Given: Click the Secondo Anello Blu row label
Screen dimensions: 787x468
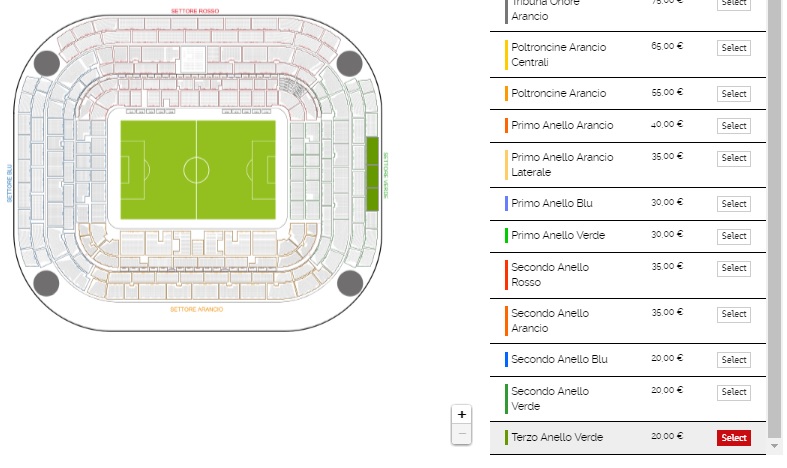Looking at the screenshot, I should 559,359.
